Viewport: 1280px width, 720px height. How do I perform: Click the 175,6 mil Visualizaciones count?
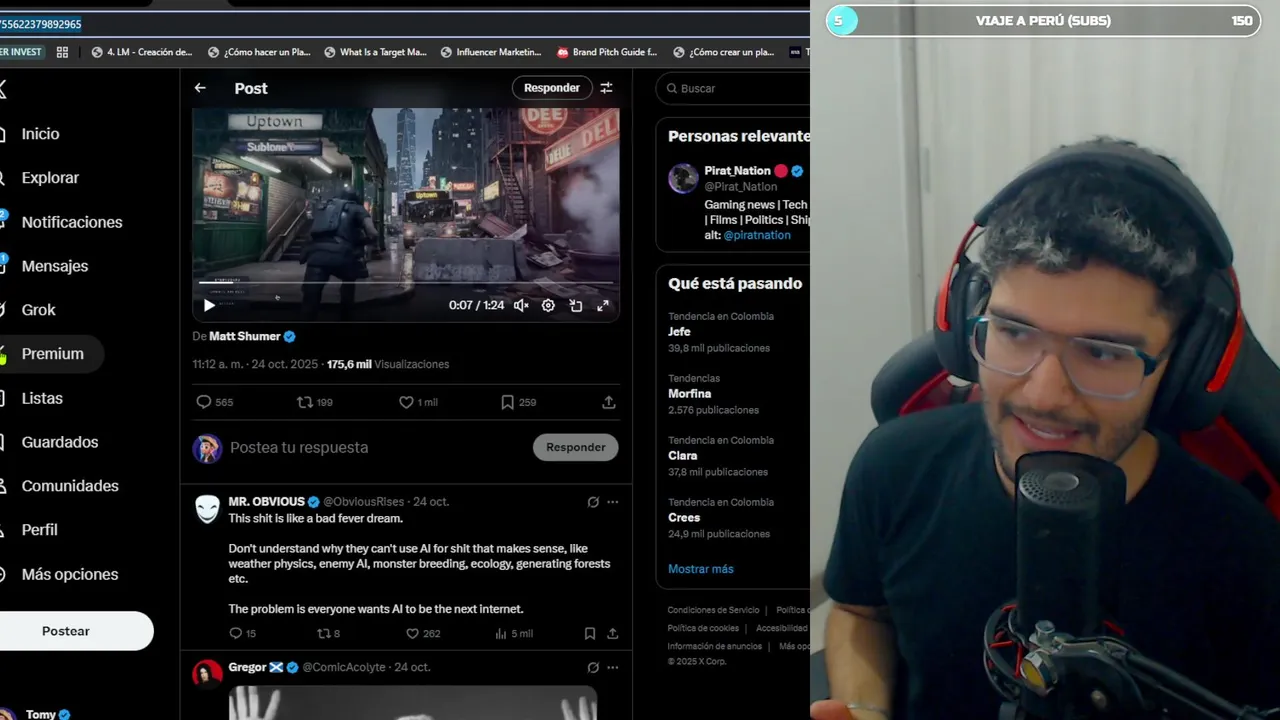point(388,364)
